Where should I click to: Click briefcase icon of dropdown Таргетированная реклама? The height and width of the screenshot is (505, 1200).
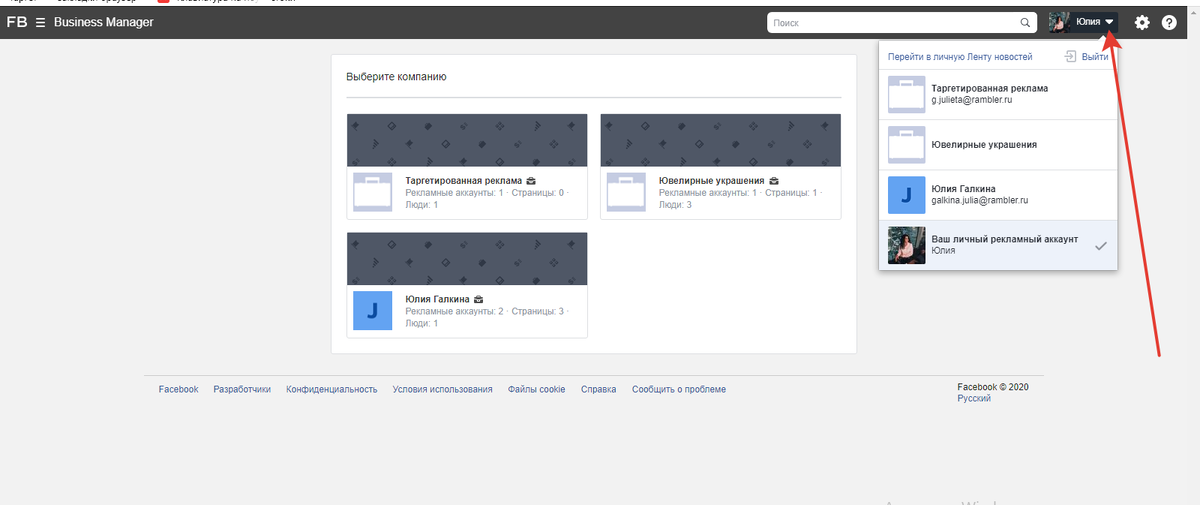tap(907, 95)
